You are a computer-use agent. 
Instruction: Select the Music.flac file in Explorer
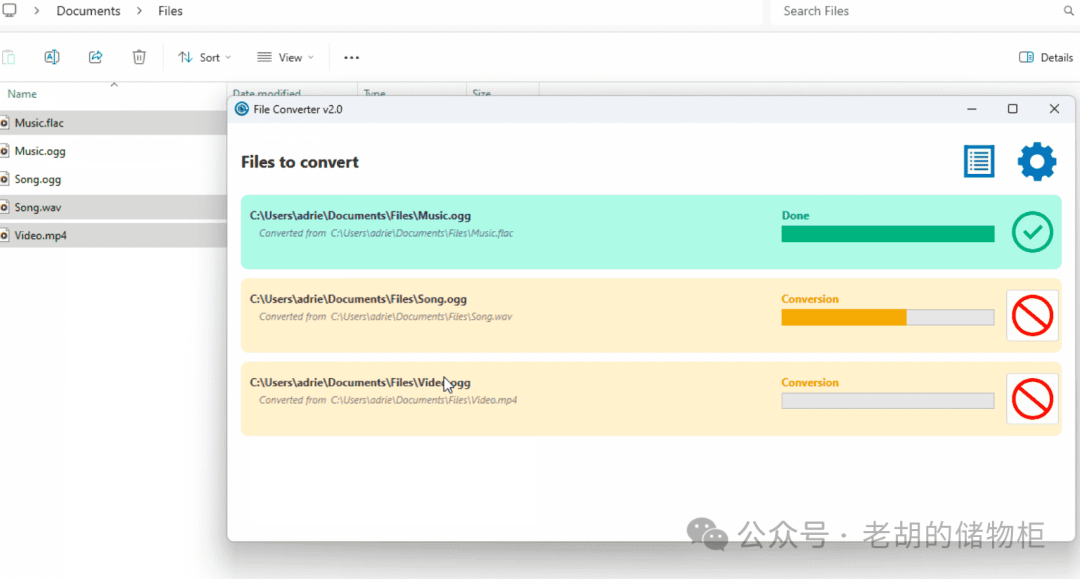click(x=113, y=123)
